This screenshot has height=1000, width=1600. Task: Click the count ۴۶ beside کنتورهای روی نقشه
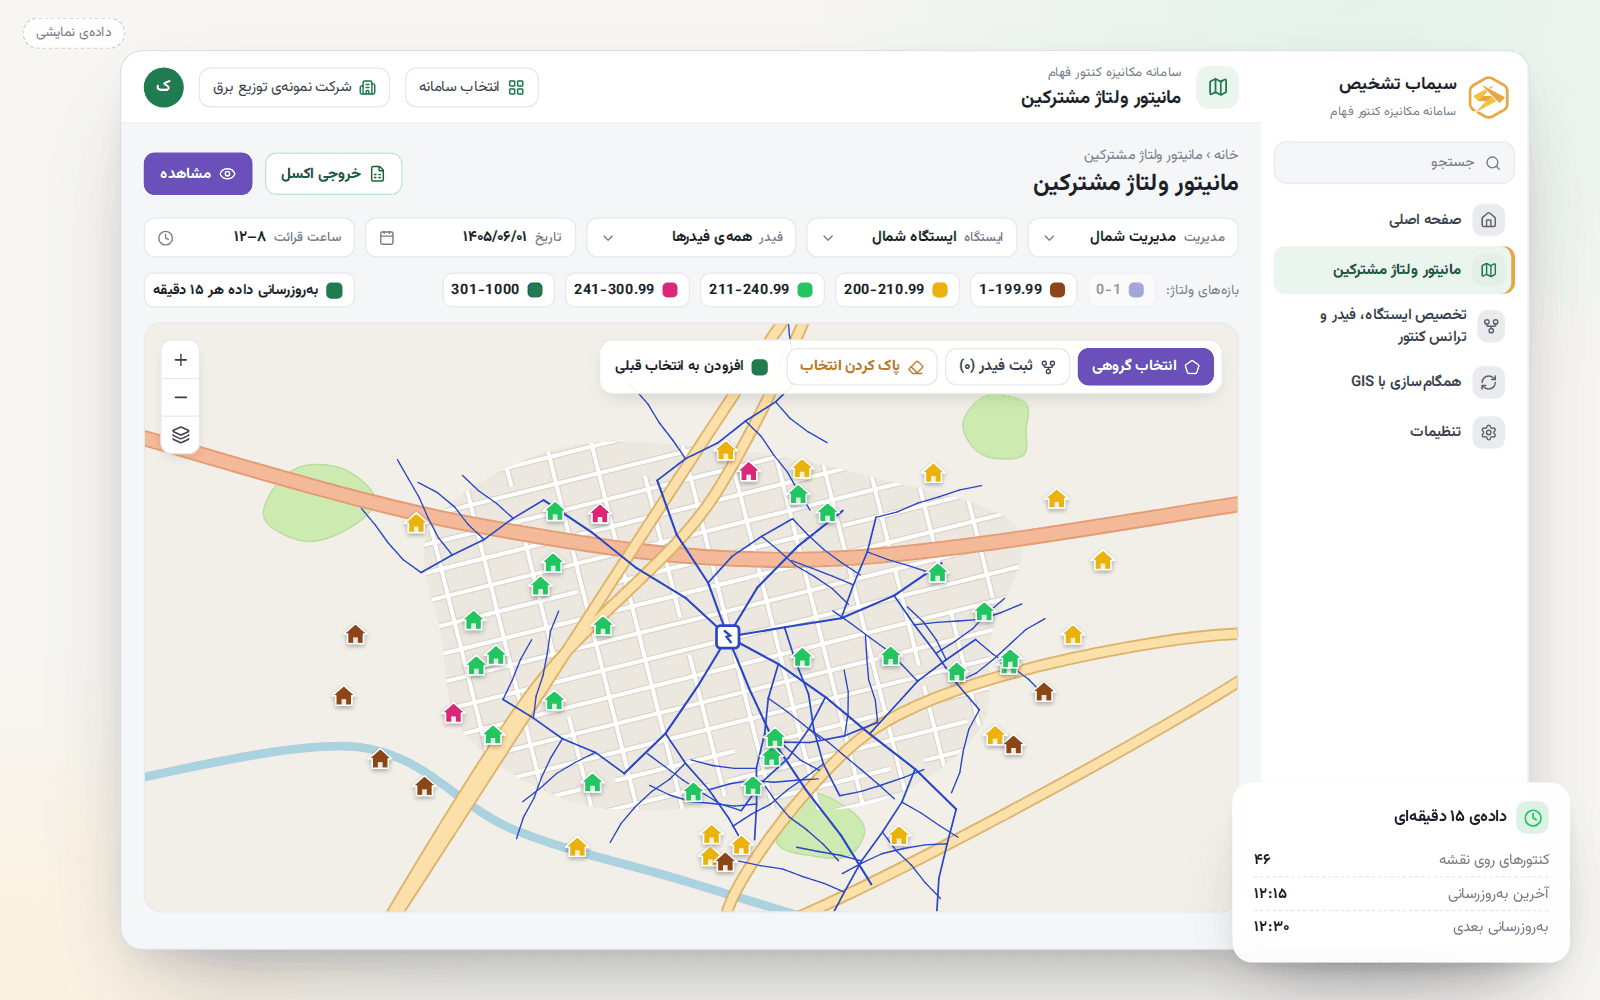[1262, 859]
